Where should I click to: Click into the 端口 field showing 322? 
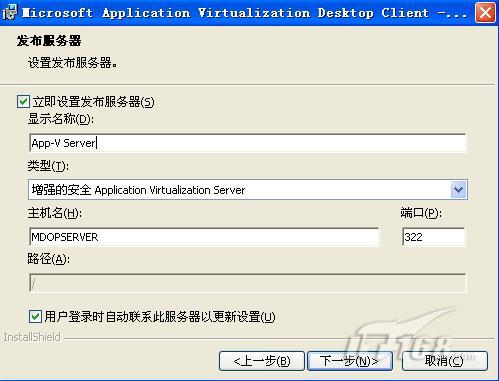433,237
